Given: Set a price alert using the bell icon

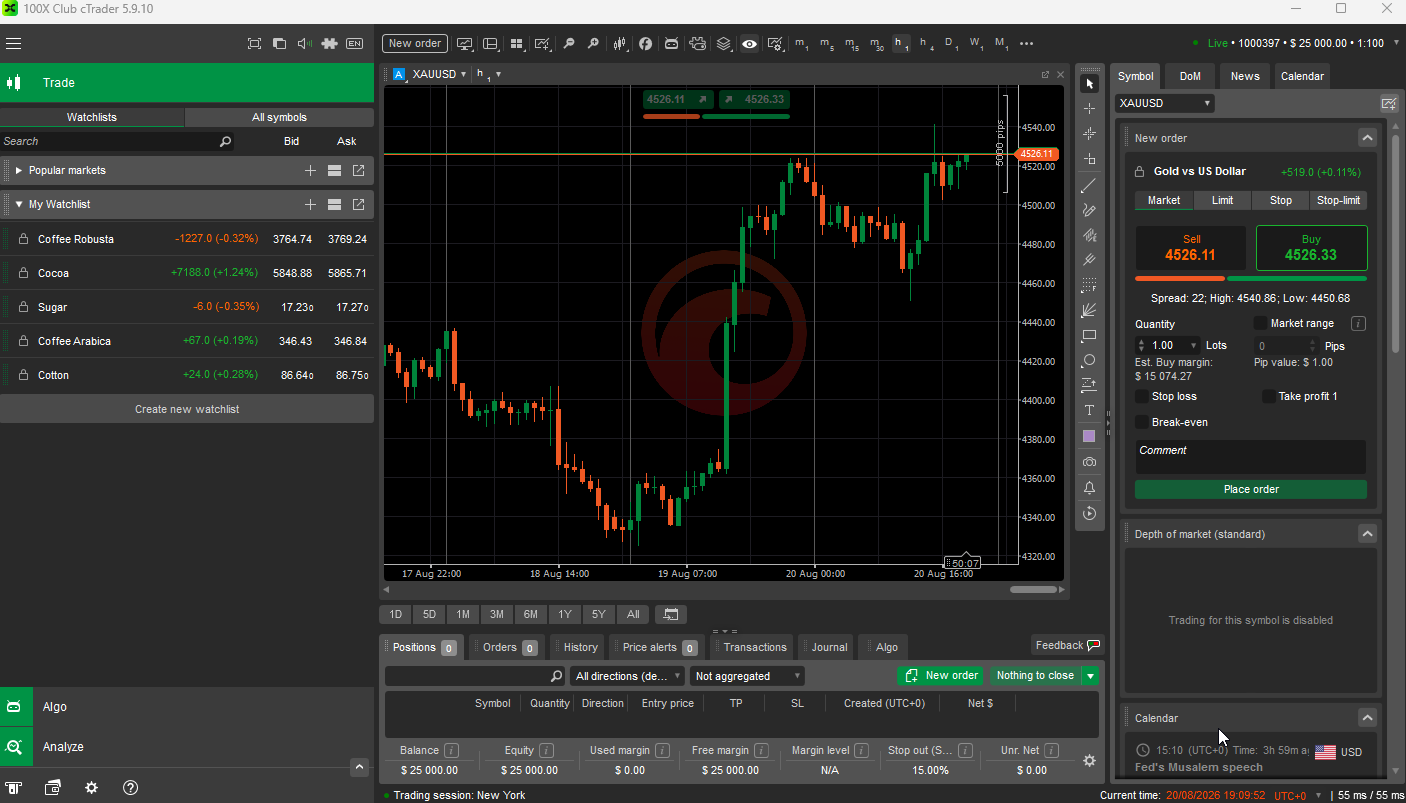Looking at the screenshot, I should pyautogui.click(x=1090, y=488).
